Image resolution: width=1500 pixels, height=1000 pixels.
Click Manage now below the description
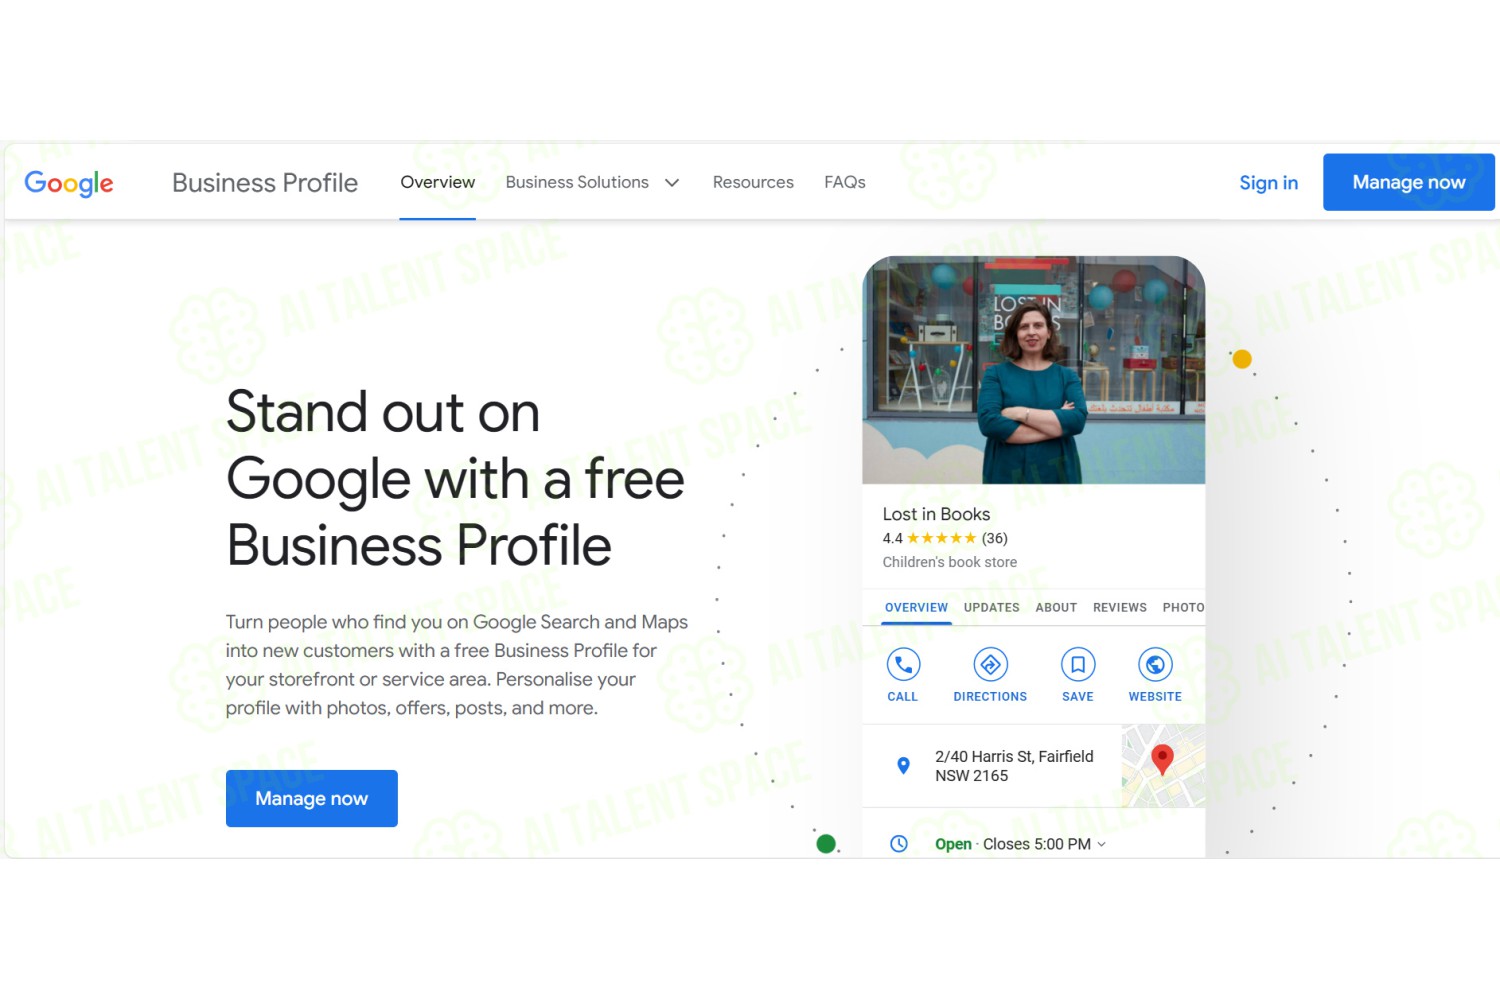tap(312, 798)
